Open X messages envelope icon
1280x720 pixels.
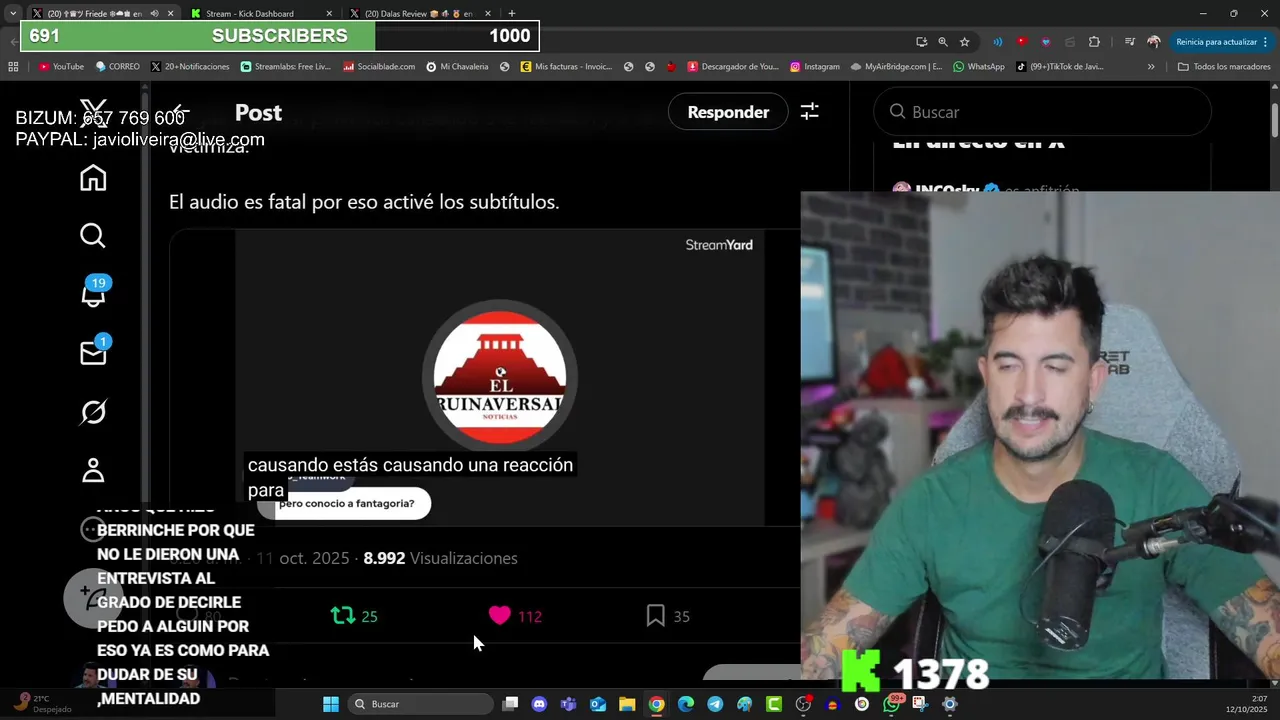pyautogui.click(x=93, y=352)
